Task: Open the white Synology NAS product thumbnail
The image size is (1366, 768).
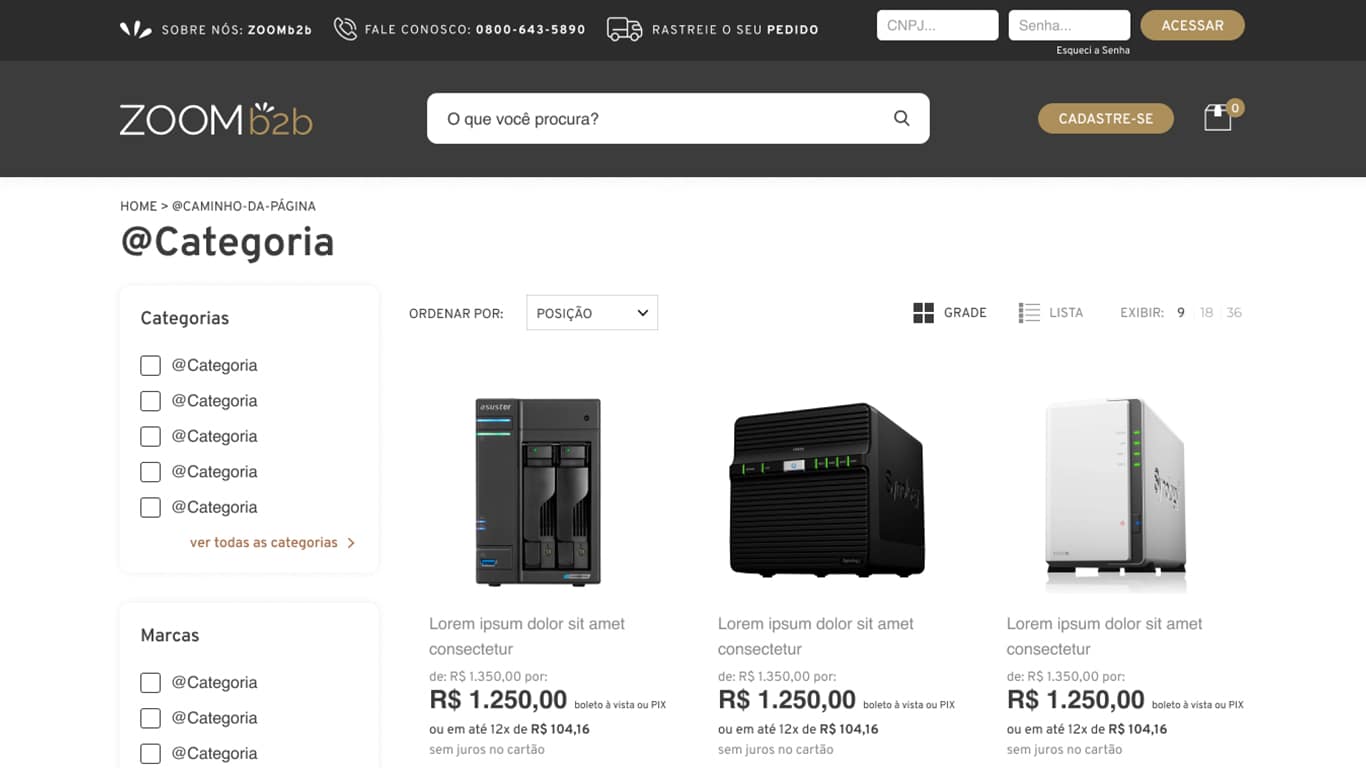Action: click(x=1115, y=490)
